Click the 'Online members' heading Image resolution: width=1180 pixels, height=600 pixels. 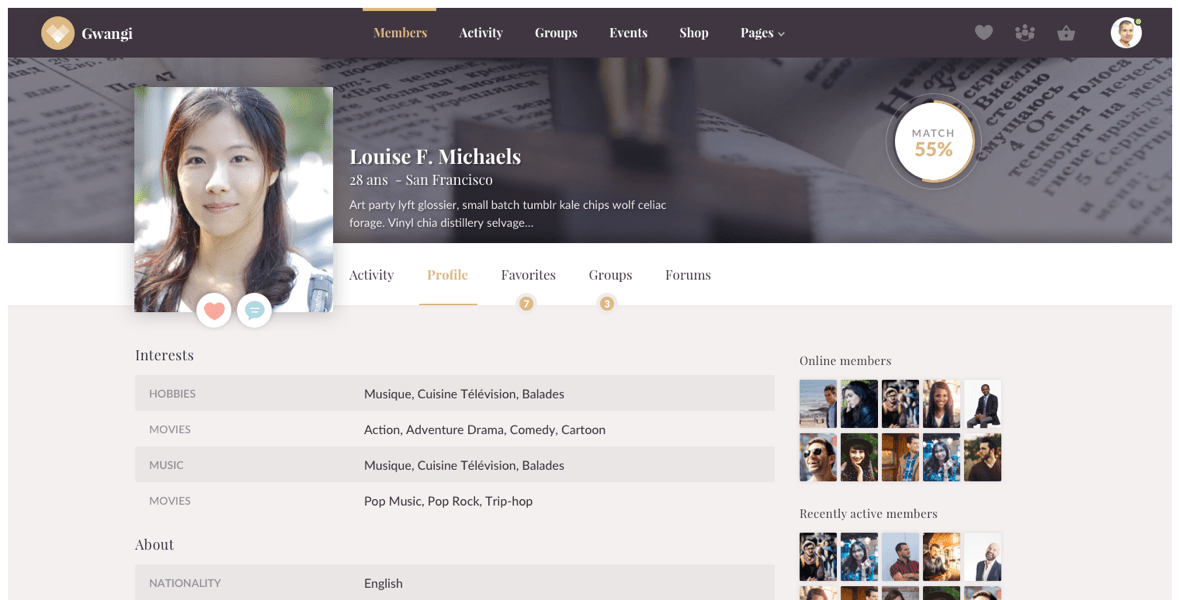coord(845,361)
